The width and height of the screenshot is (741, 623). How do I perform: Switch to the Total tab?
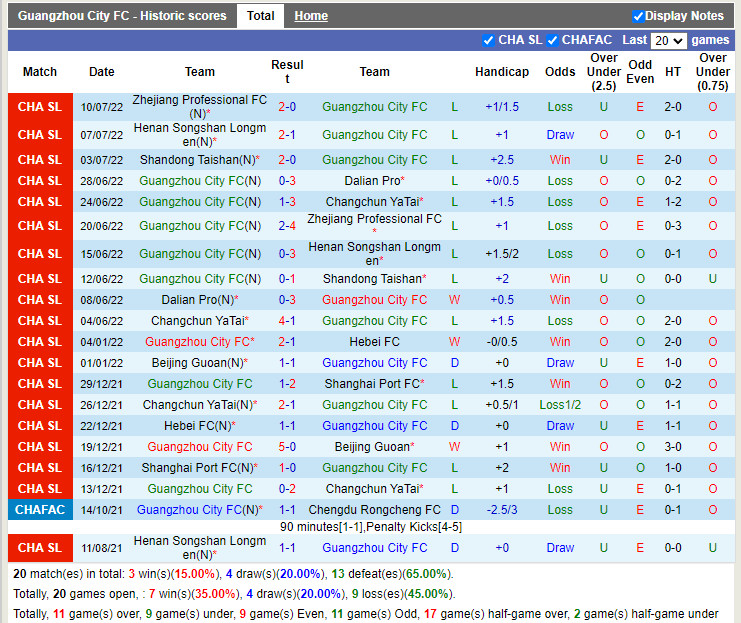tap(260, 16)
